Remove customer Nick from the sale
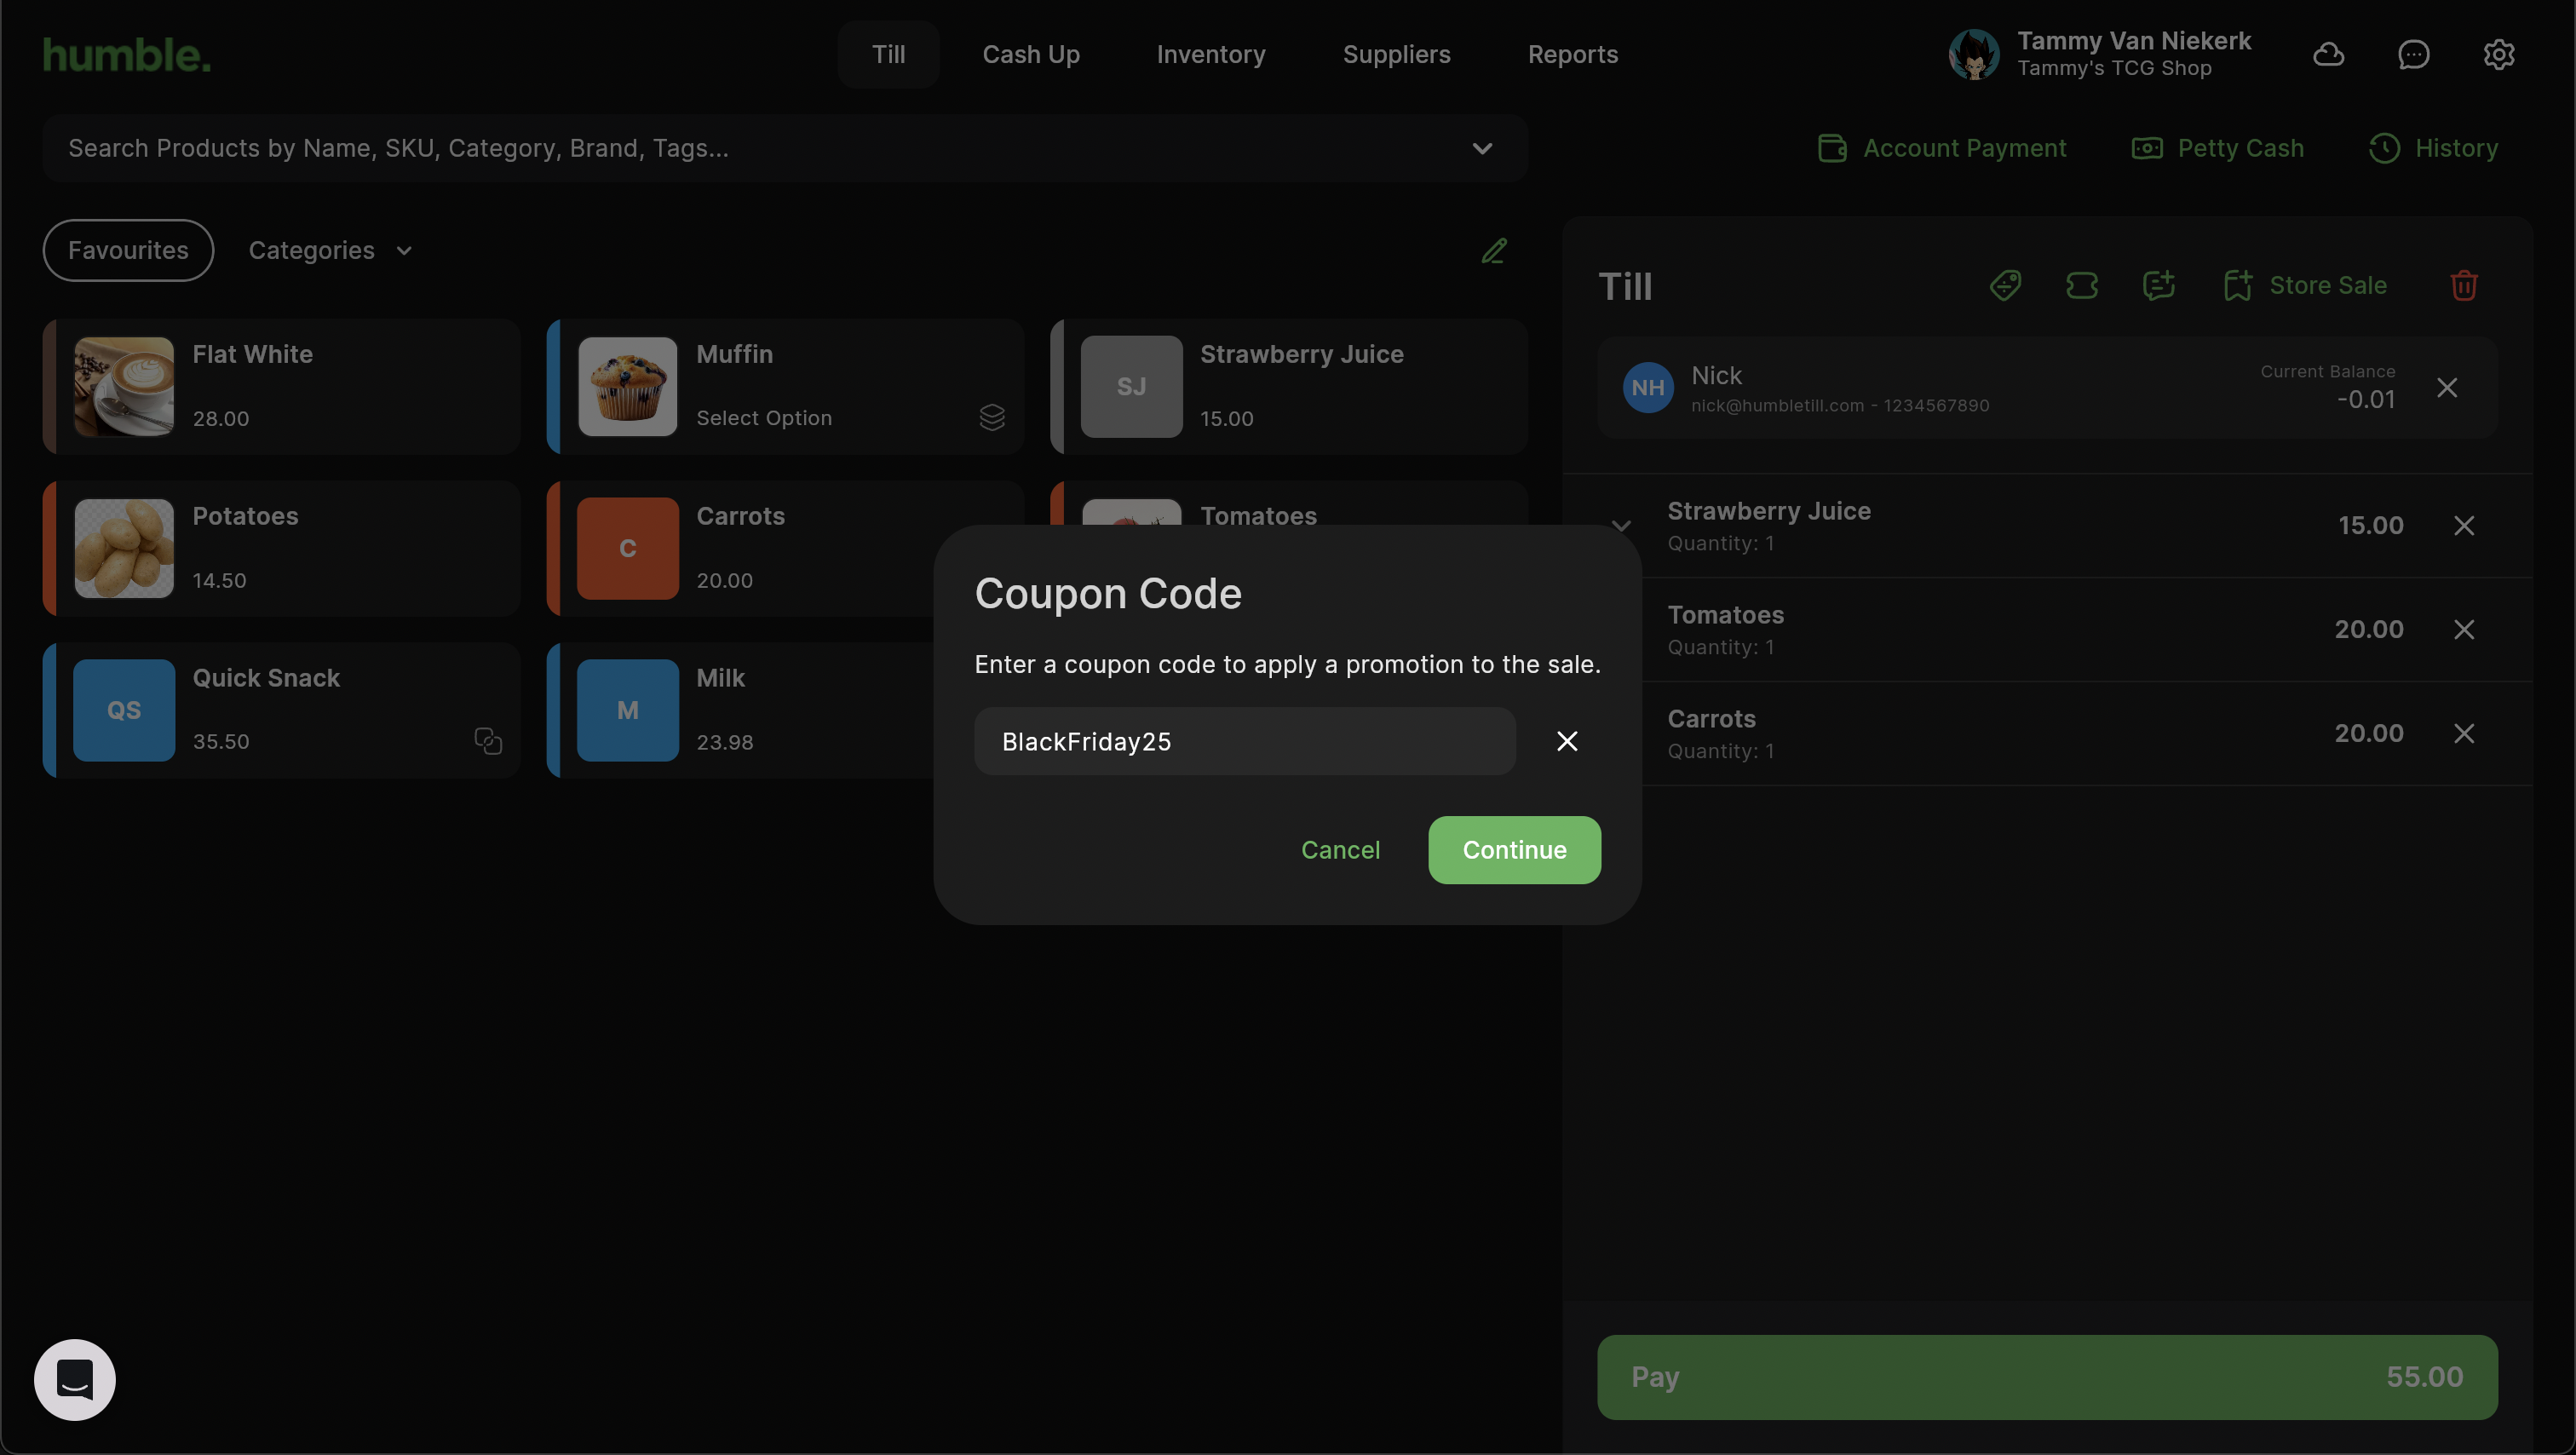This screenshot has width=2576, height=1455. coord(2447,387)
